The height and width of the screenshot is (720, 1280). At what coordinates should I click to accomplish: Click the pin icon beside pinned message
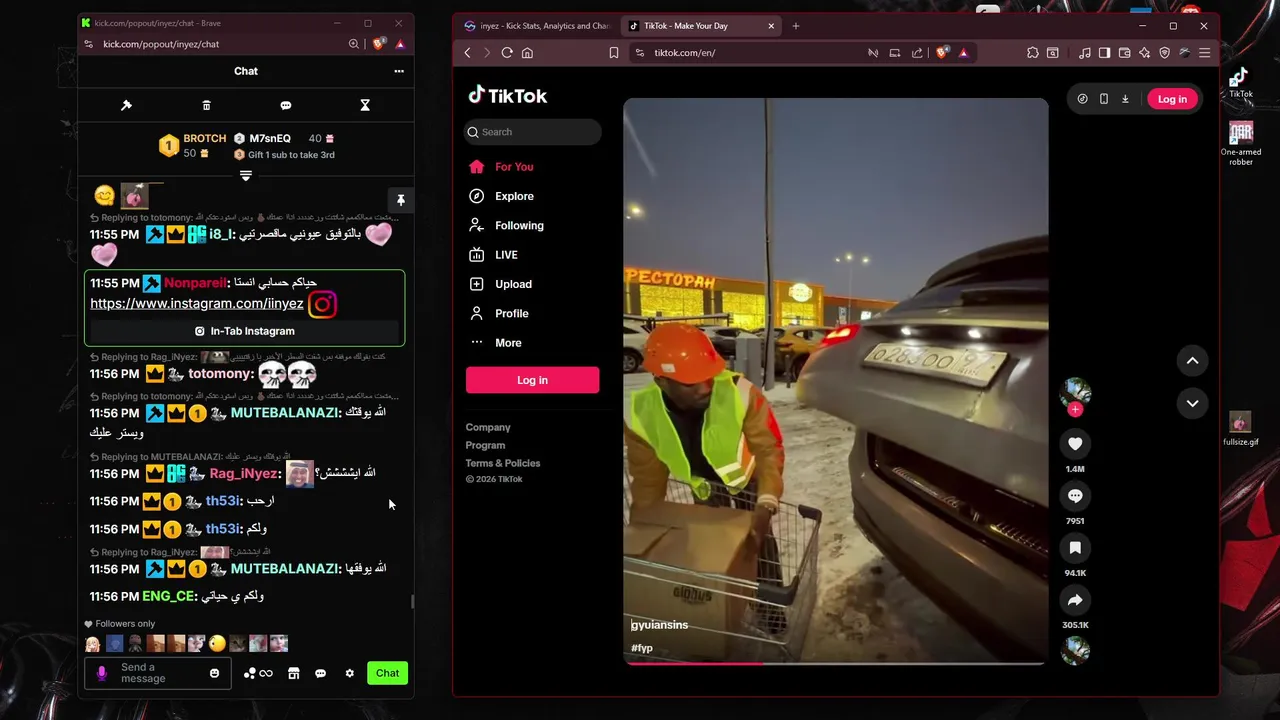(x=400, y=200)
